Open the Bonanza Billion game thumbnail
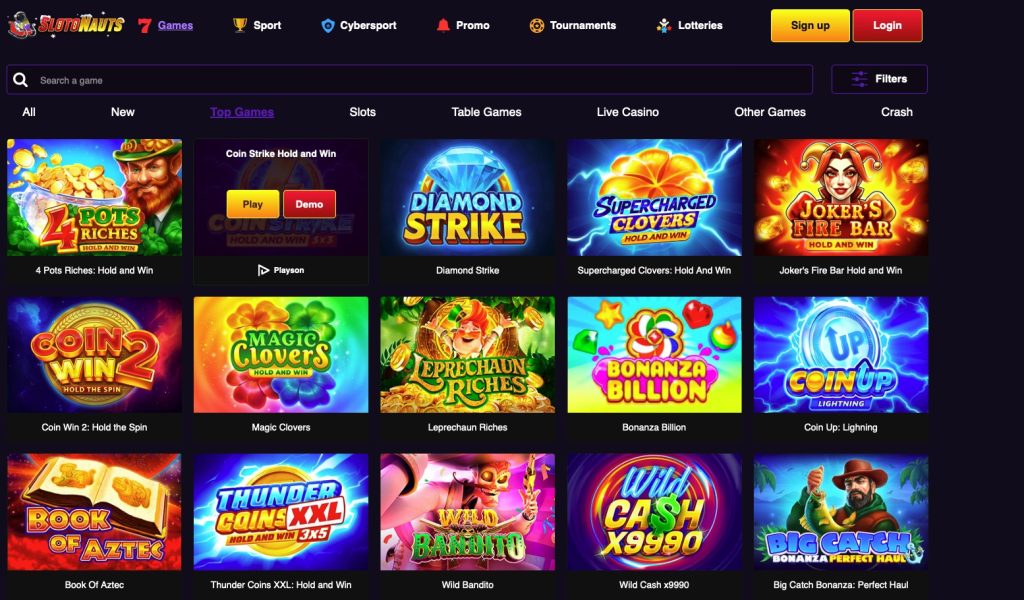1024x600 pixels. pos(654,355)
